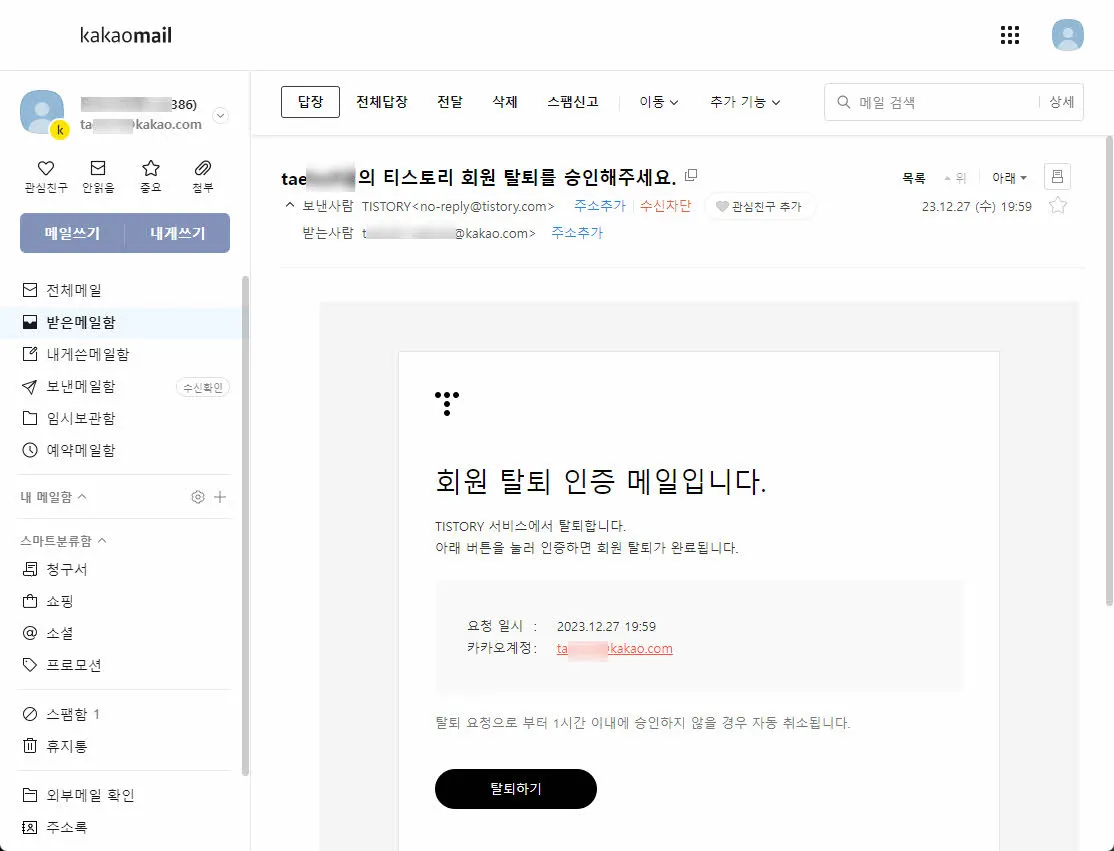Click the magnifier search icon

[x=843, y=102]
